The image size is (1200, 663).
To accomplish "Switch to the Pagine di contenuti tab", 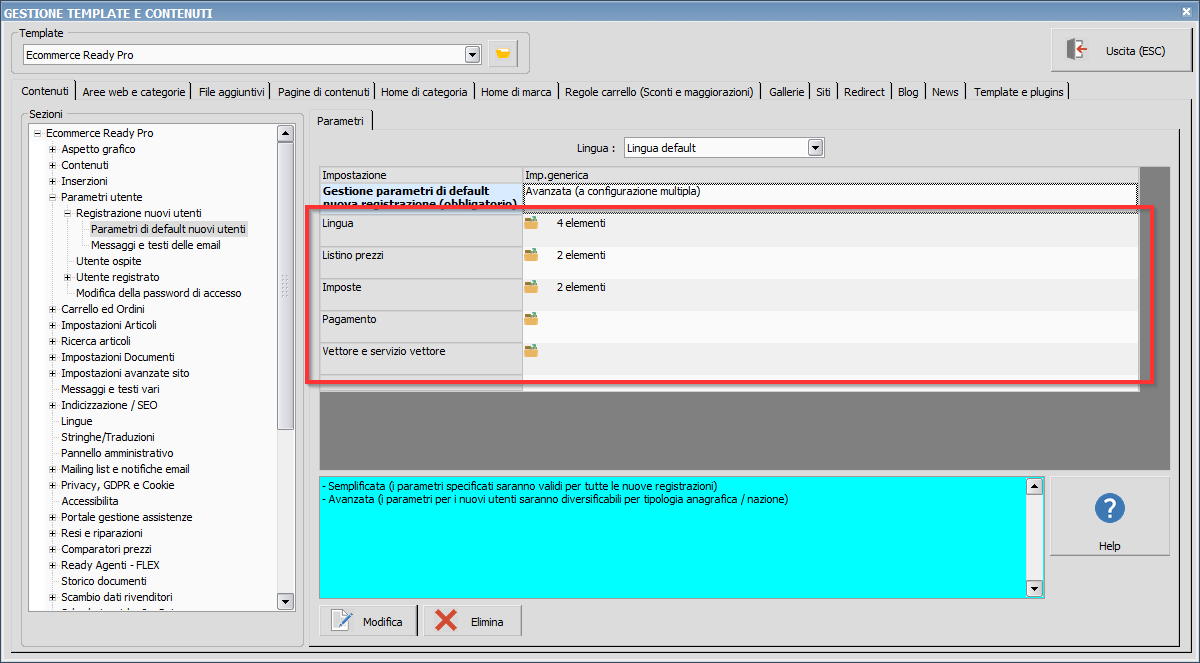I will (x=324, y=91).
